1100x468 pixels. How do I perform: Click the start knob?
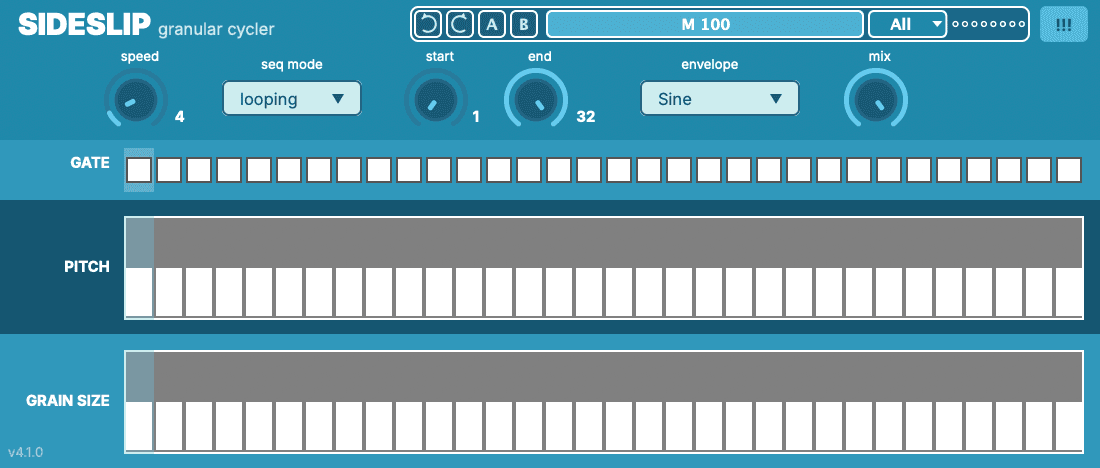[436, 99]
